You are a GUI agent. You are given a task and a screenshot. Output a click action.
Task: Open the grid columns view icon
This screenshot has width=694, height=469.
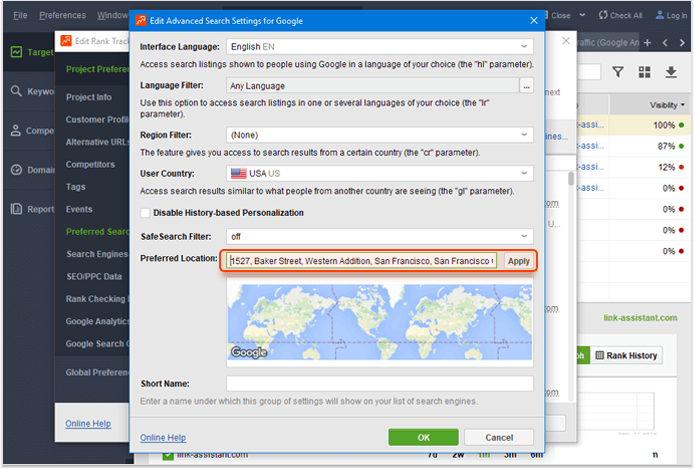(x=644, y=72)
